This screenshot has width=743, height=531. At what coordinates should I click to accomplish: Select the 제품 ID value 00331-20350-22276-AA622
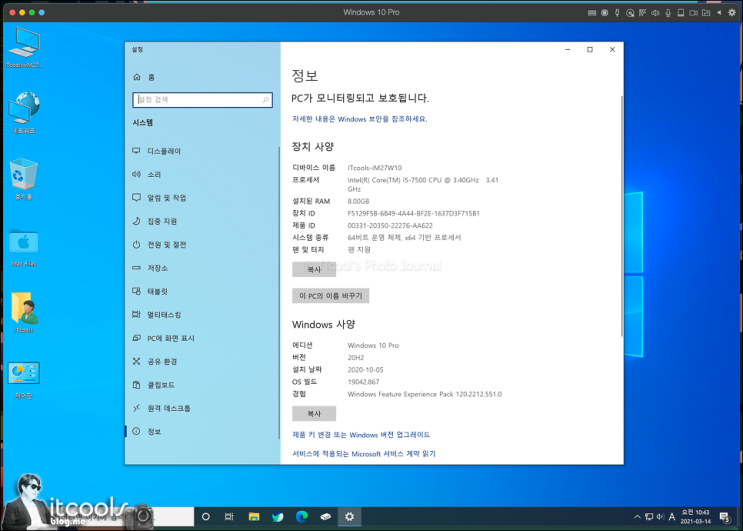coord(390,225)
